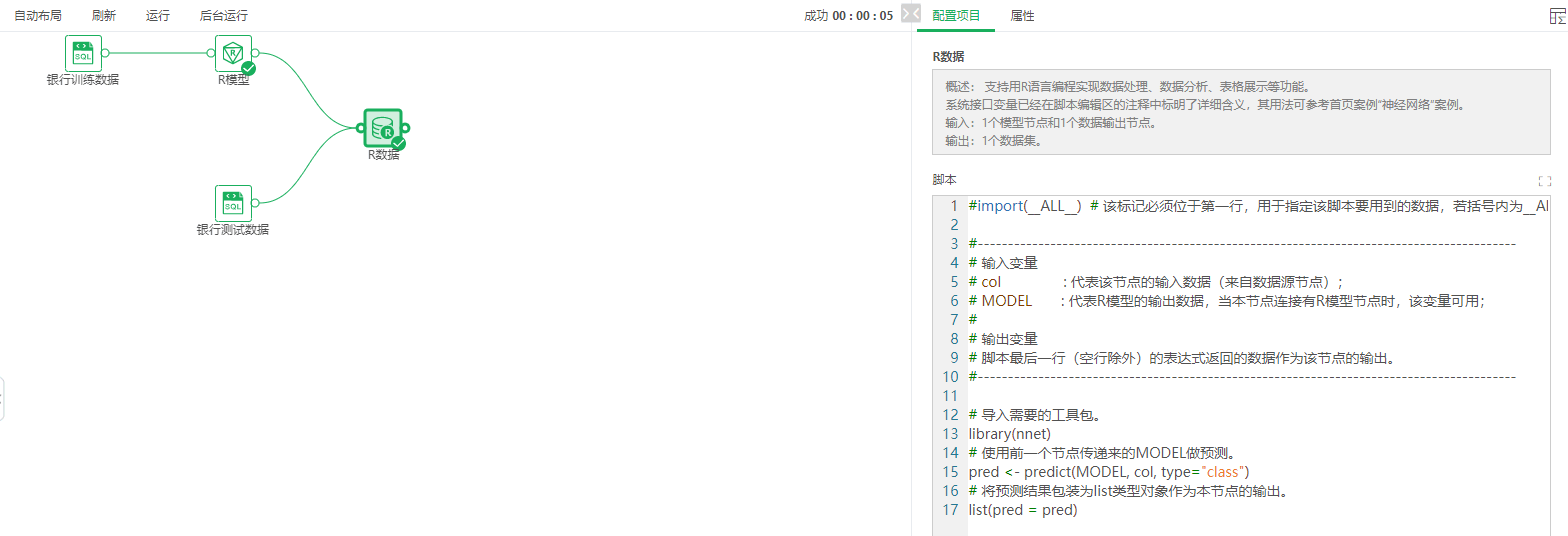The image size is (1568, 536).
Task: Click the output port of R数据 node
Action: pos(406,128)
